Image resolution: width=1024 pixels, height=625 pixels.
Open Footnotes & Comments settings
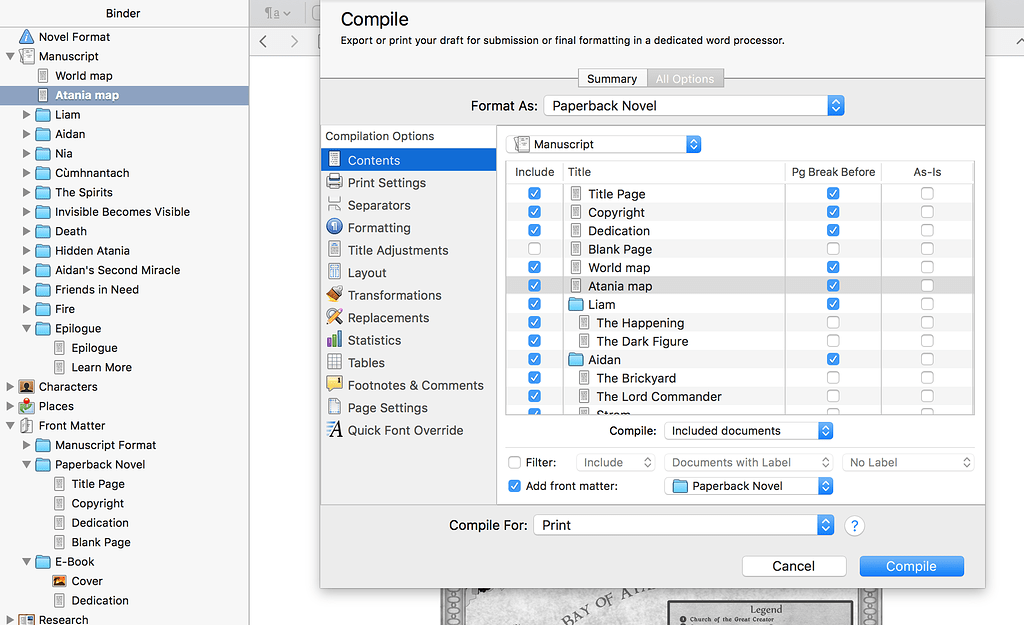pos(405,384)
